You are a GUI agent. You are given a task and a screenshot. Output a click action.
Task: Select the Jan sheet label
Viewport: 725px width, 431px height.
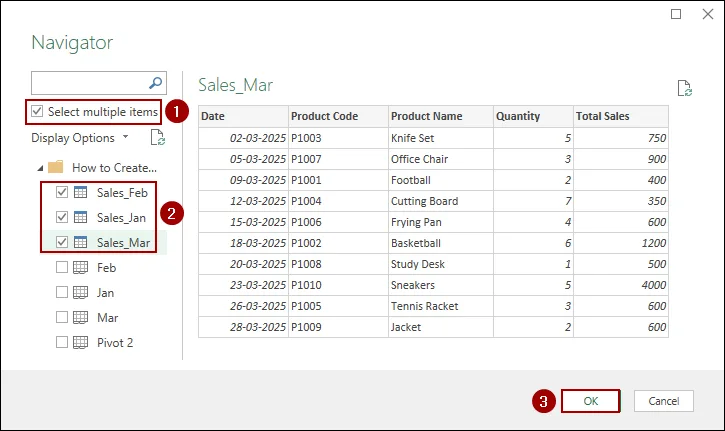(x=105, y=292)
